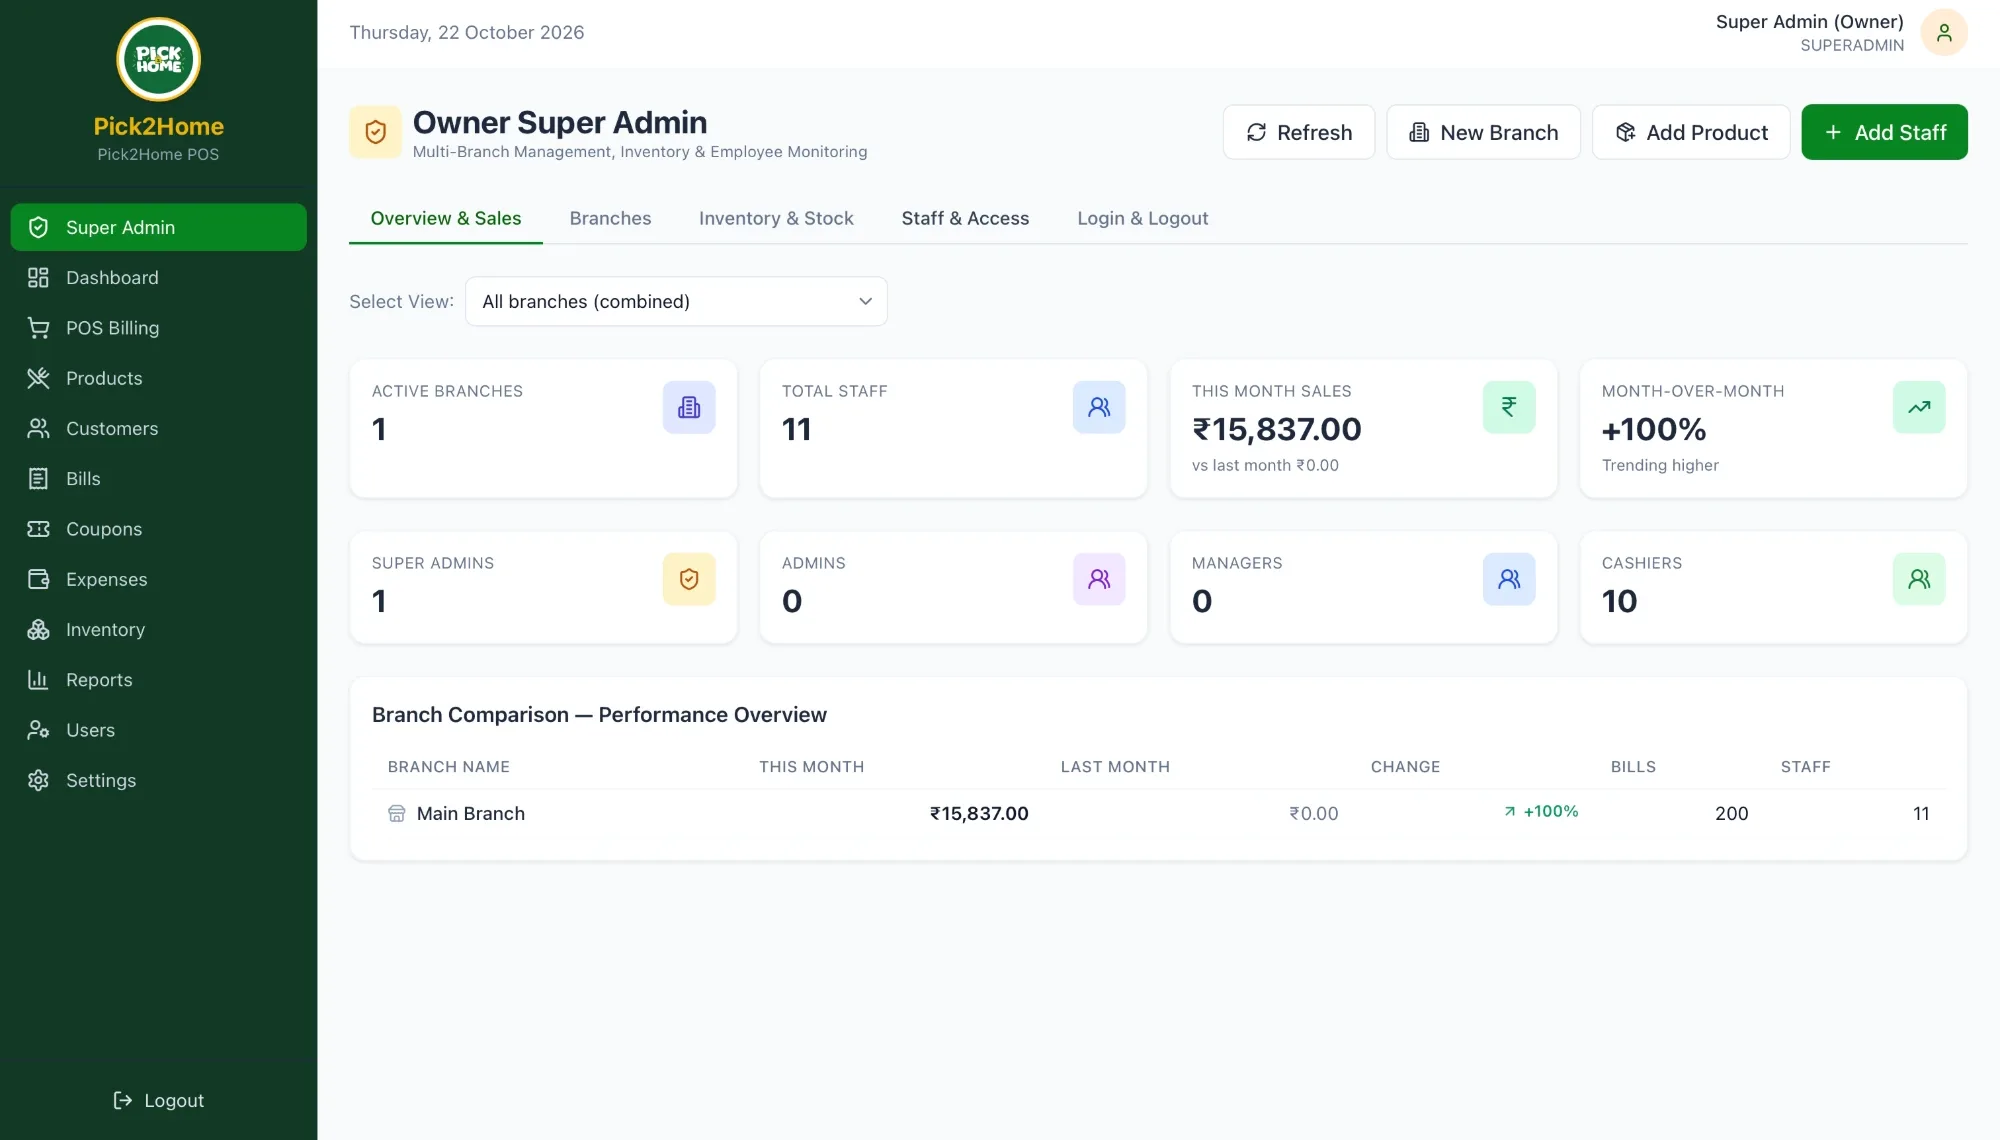This screenshot has width=2000, height=1140.
Task: Open POS Billing from the sidebar
Action: pos(158,327)
